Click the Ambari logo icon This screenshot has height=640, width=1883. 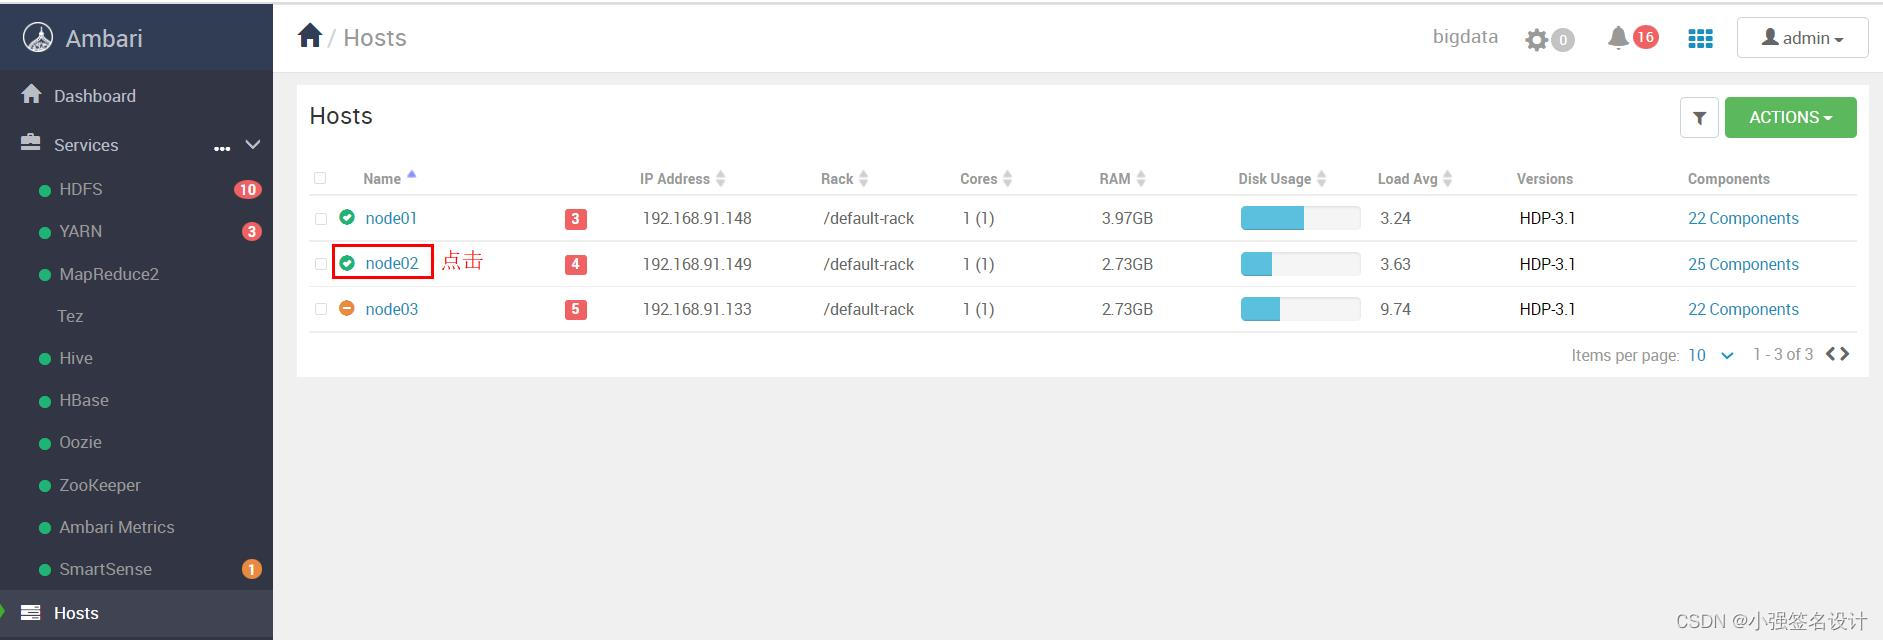pos(38,38)
